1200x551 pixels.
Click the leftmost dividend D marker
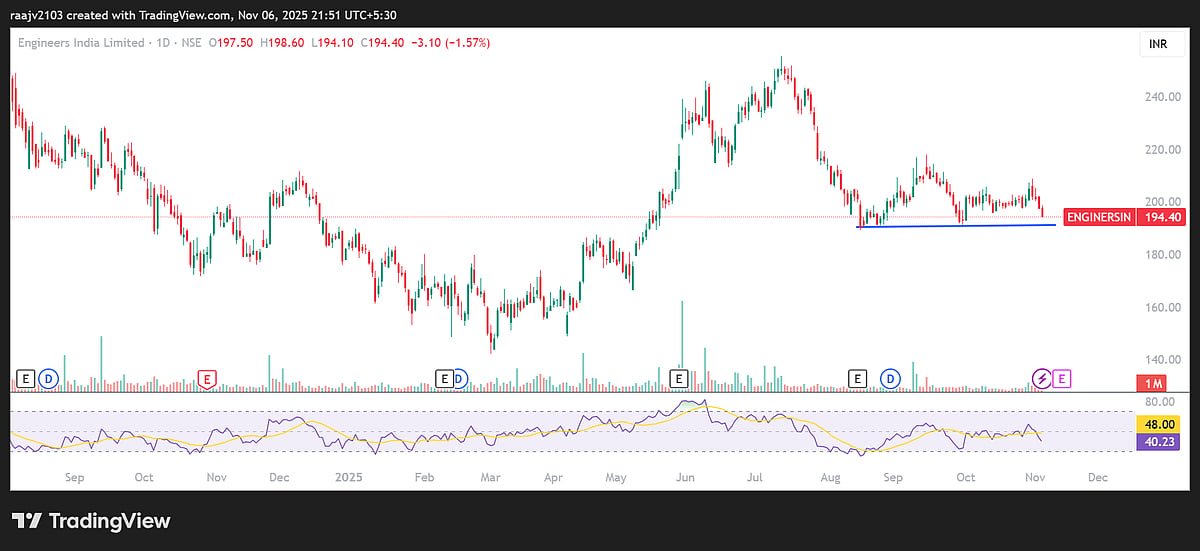(47, 378)
